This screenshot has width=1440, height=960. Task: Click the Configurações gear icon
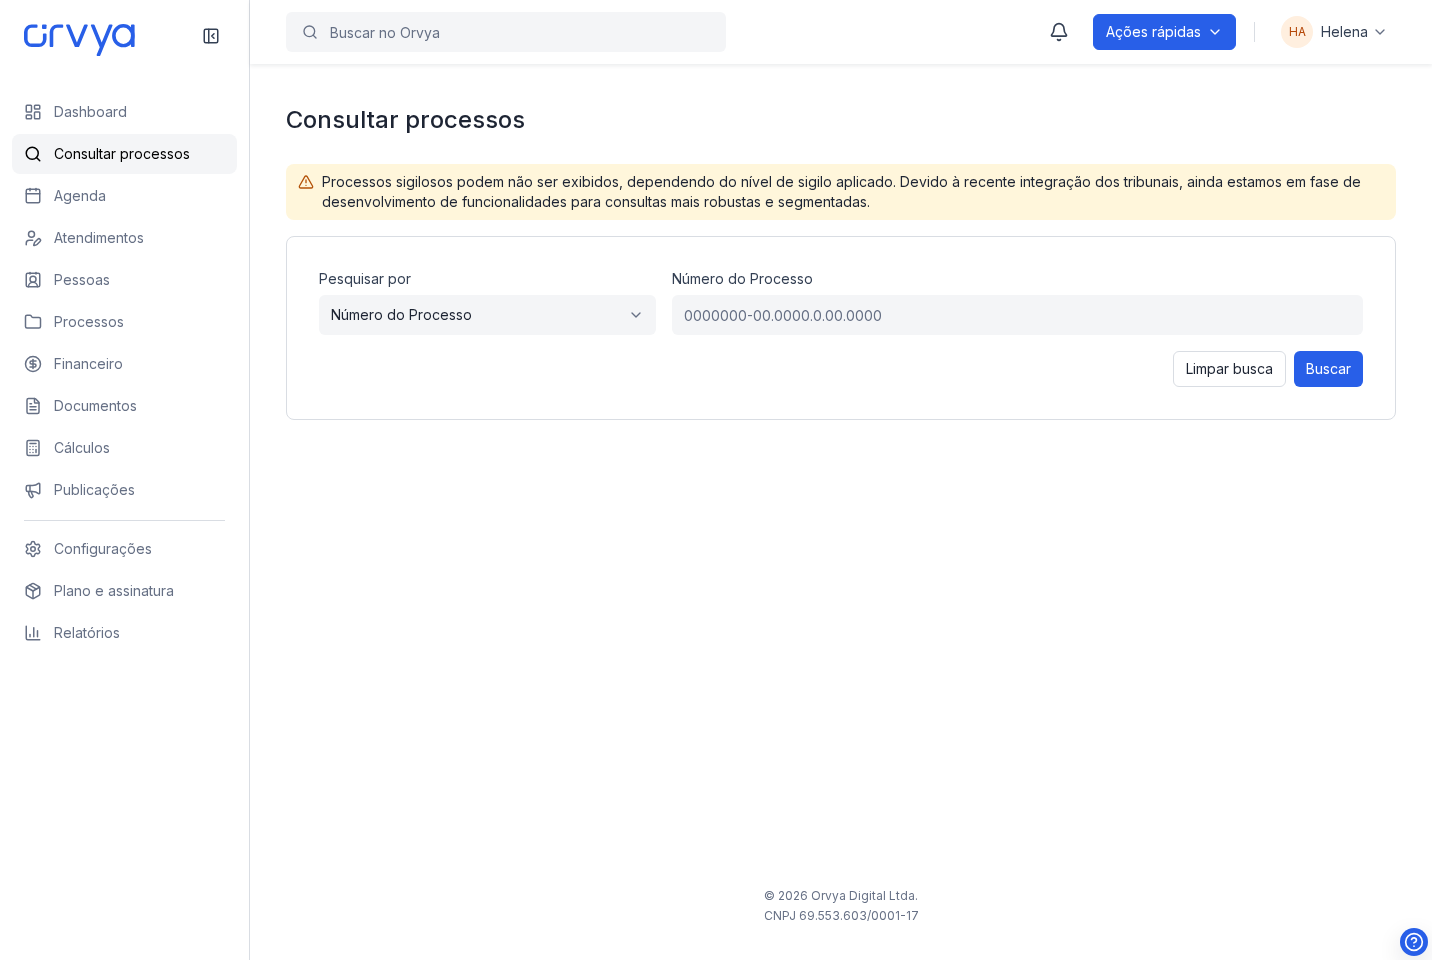(x=33, y=549)
